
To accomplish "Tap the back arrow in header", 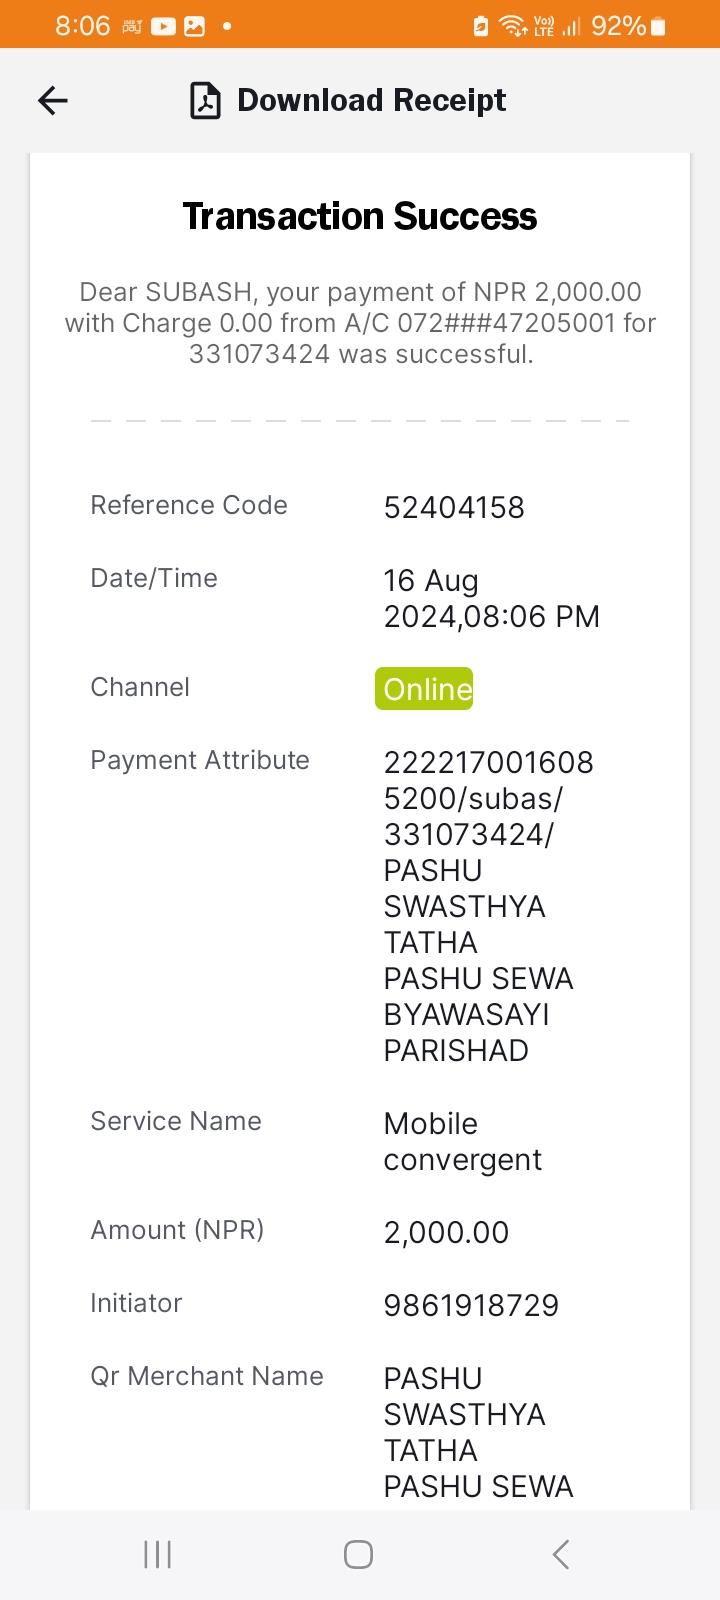I will (53, 100).
